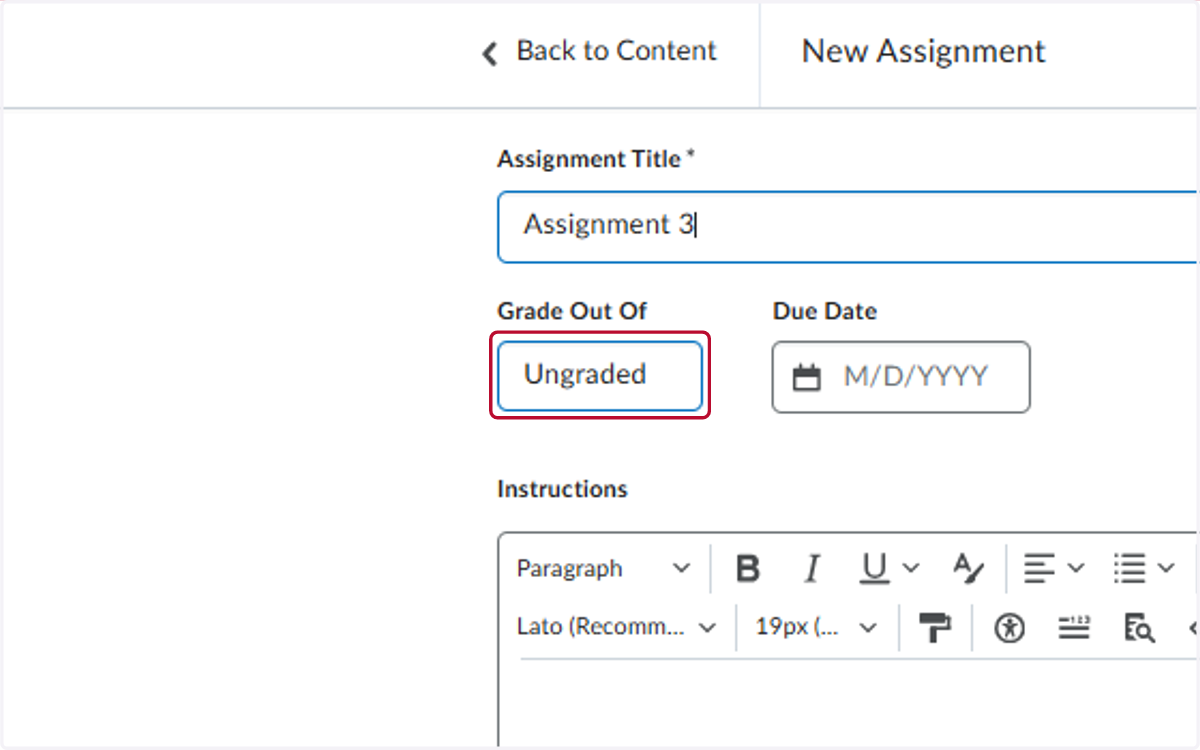The height and width of the screenshot is (750, 1200).
Task: Click the calendar icon in Due Date
Action: [x=806, y=377]
